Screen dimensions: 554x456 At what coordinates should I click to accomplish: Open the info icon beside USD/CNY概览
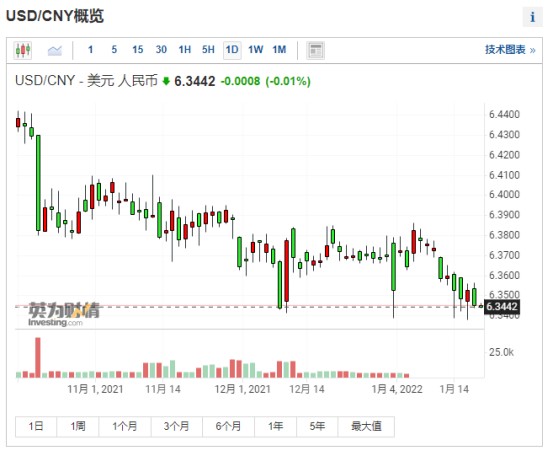pos(532,17)
